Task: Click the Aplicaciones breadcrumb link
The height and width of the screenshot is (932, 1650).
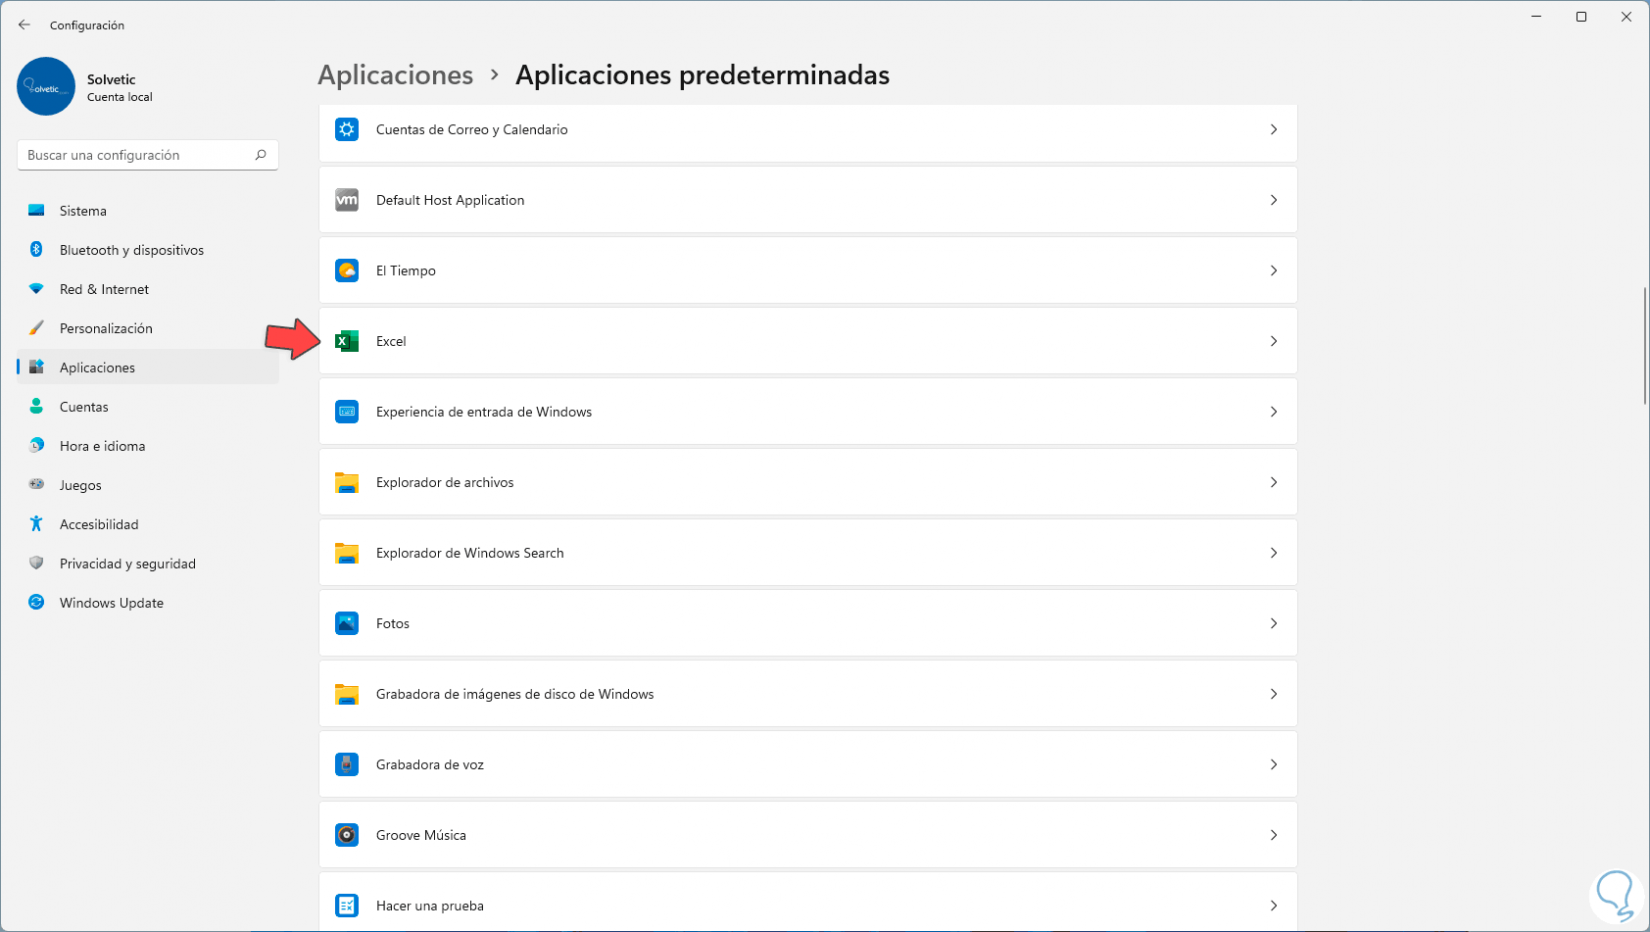Action: (x=395, y=75)
